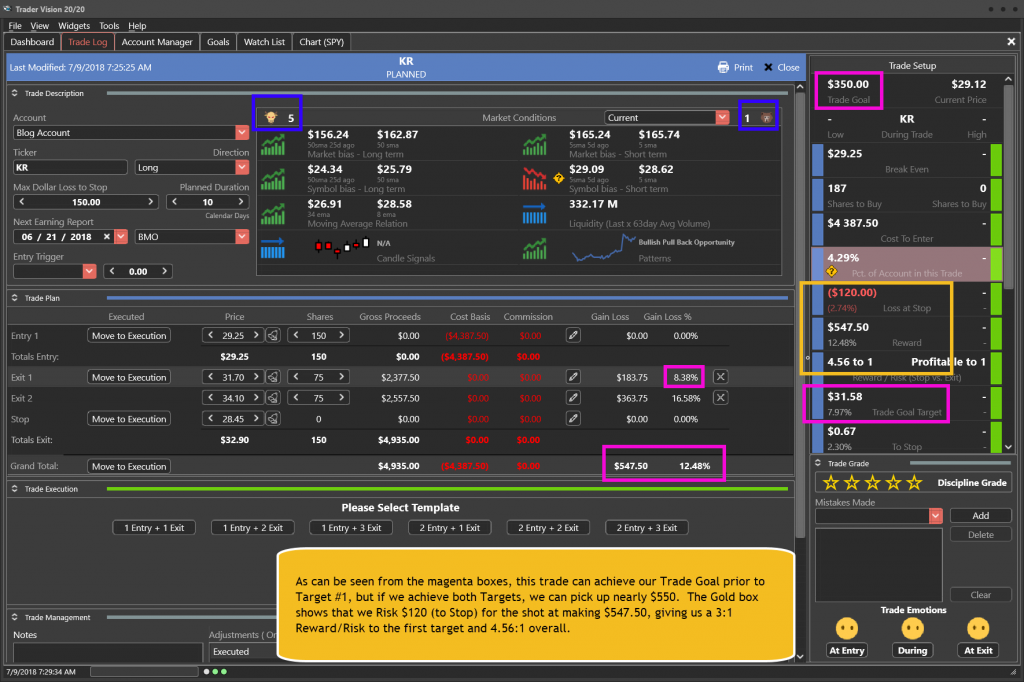Edit Exit 1 with pencil icon
This screenshot has height=682, width=1024.
(573, 377)
